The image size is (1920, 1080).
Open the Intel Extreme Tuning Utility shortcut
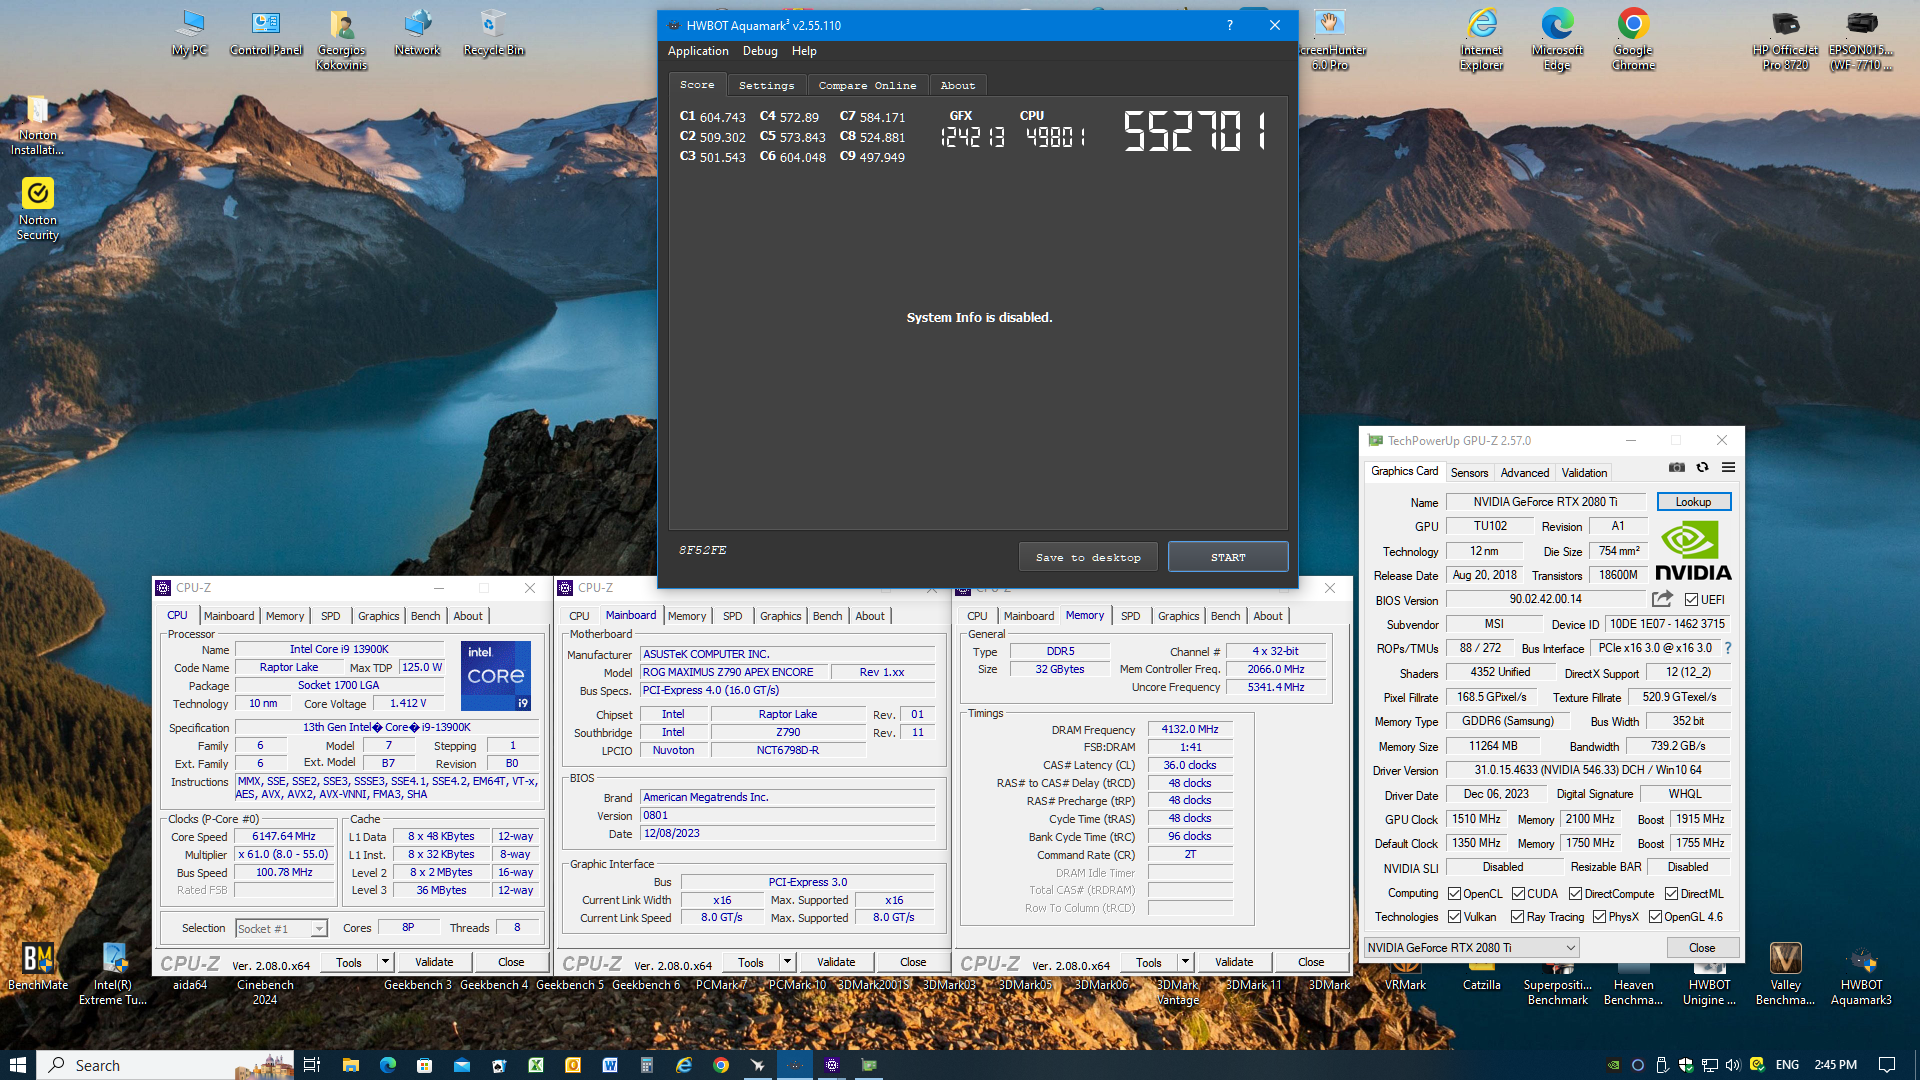113,974
